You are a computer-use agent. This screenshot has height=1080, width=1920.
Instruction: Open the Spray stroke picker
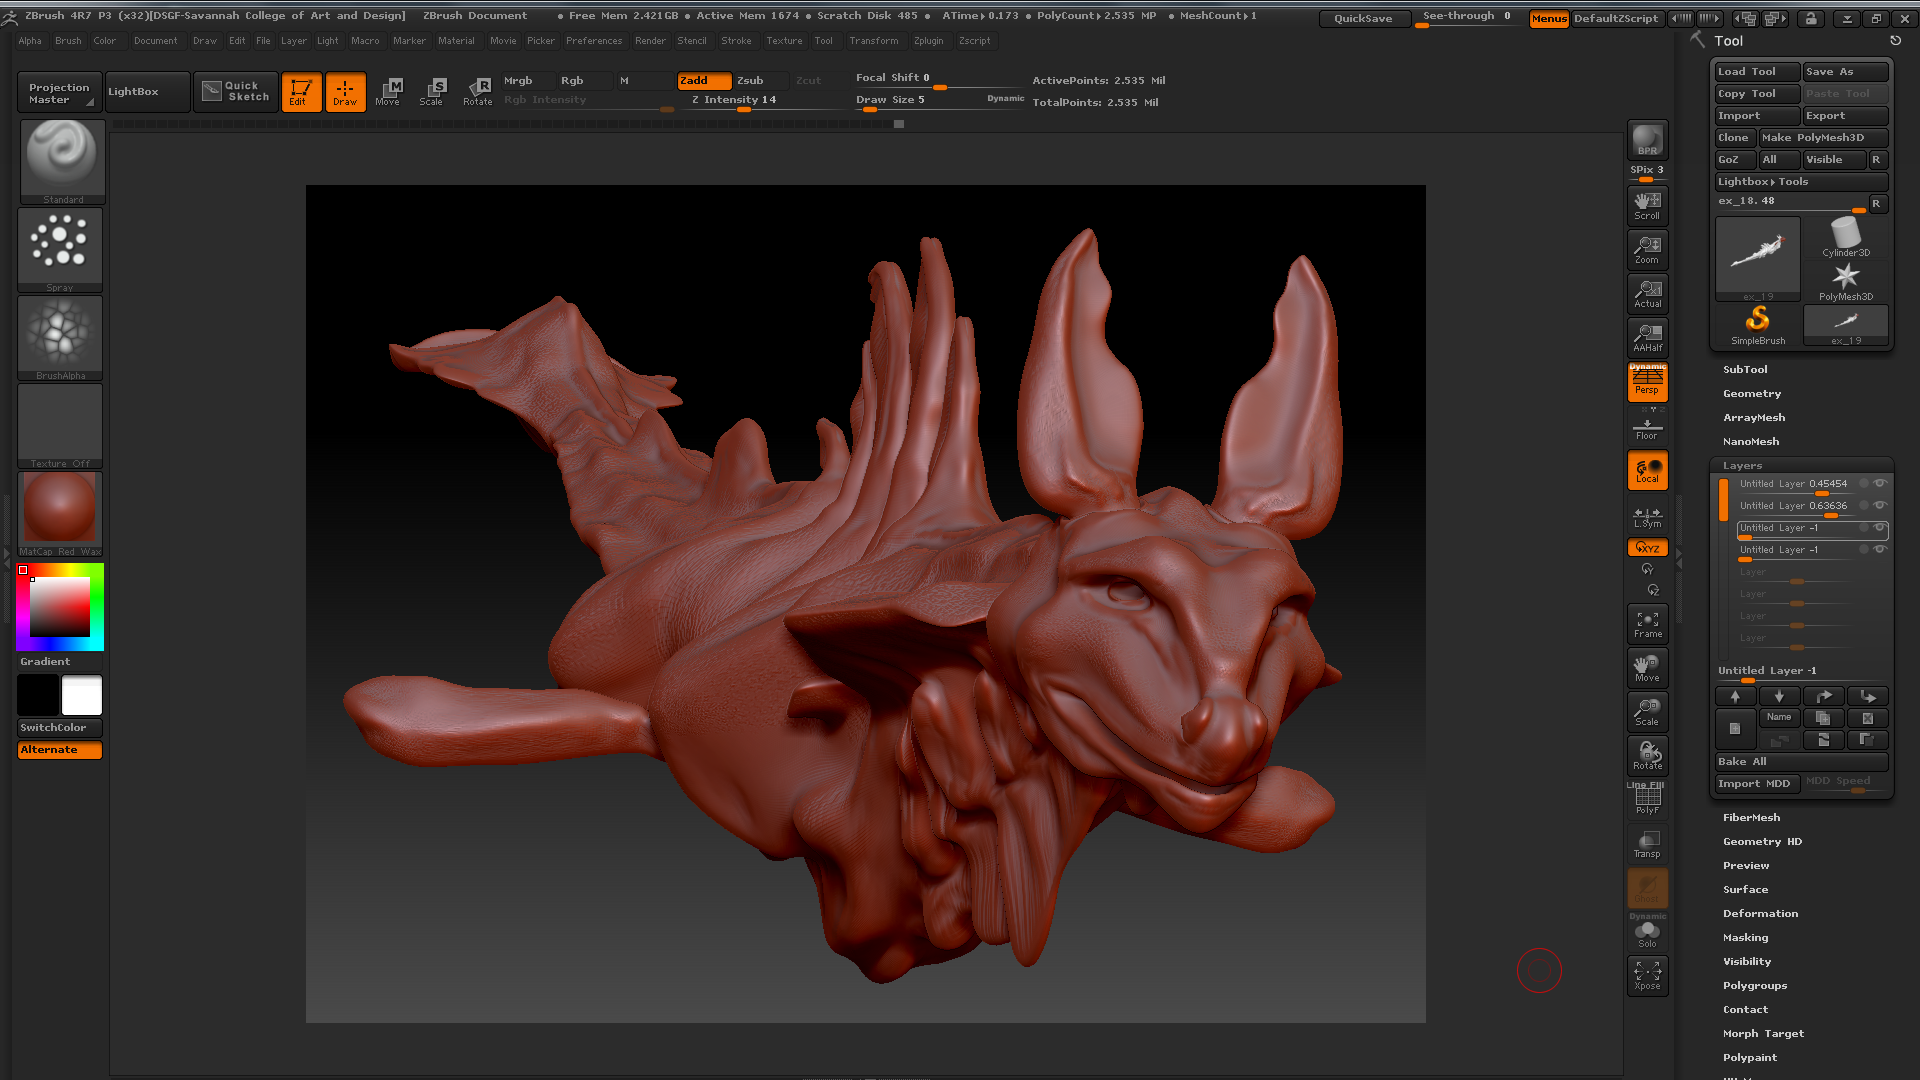(60, 249)
